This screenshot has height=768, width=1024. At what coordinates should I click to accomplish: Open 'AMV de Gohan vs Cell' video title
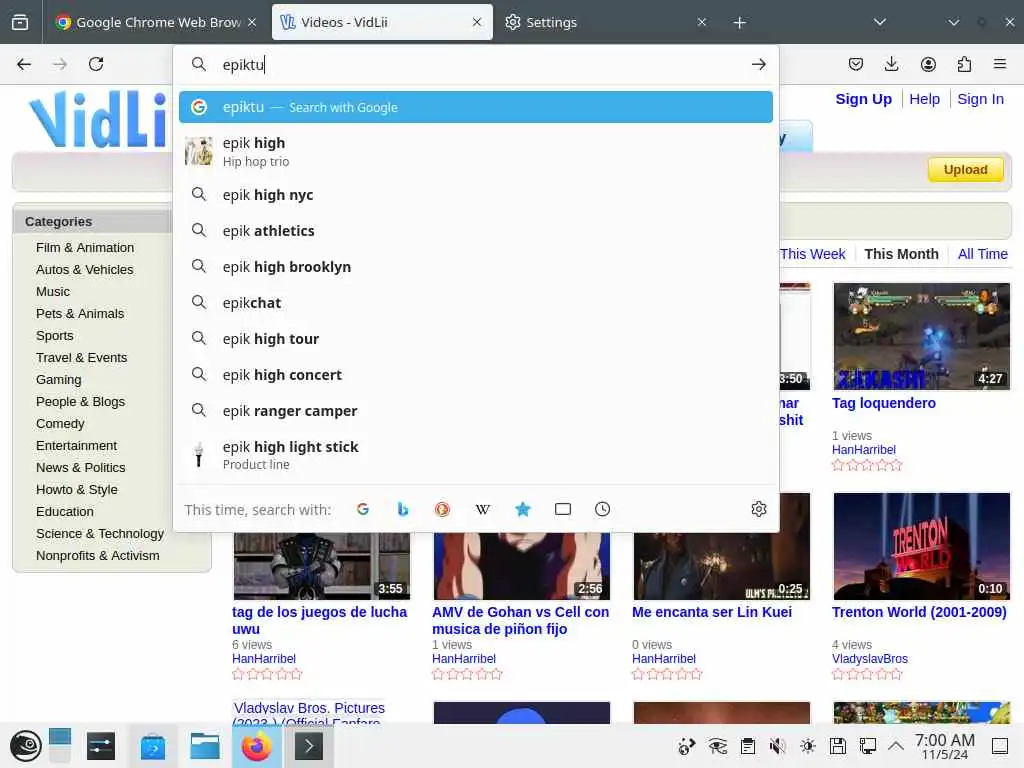pyautogui.click(x=520, y=620)
